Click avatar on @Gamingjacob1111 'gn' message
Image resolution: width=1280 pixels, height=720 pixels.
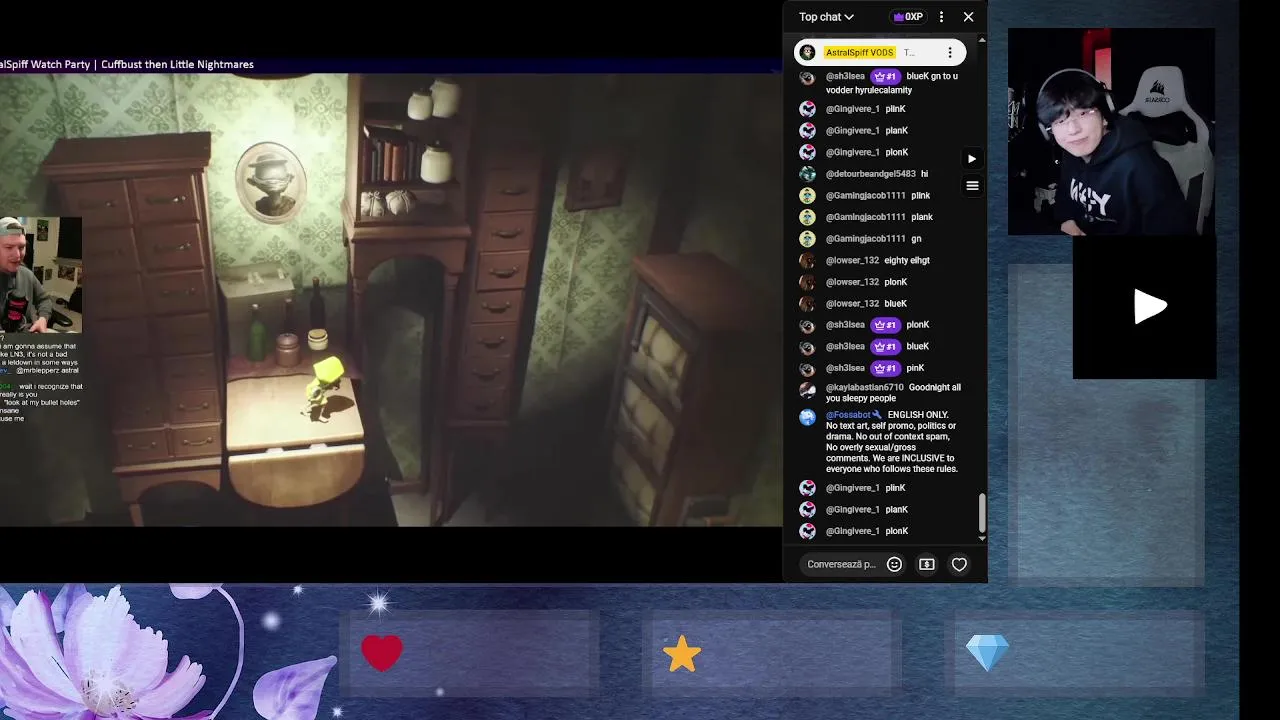(x=807, y=239)
